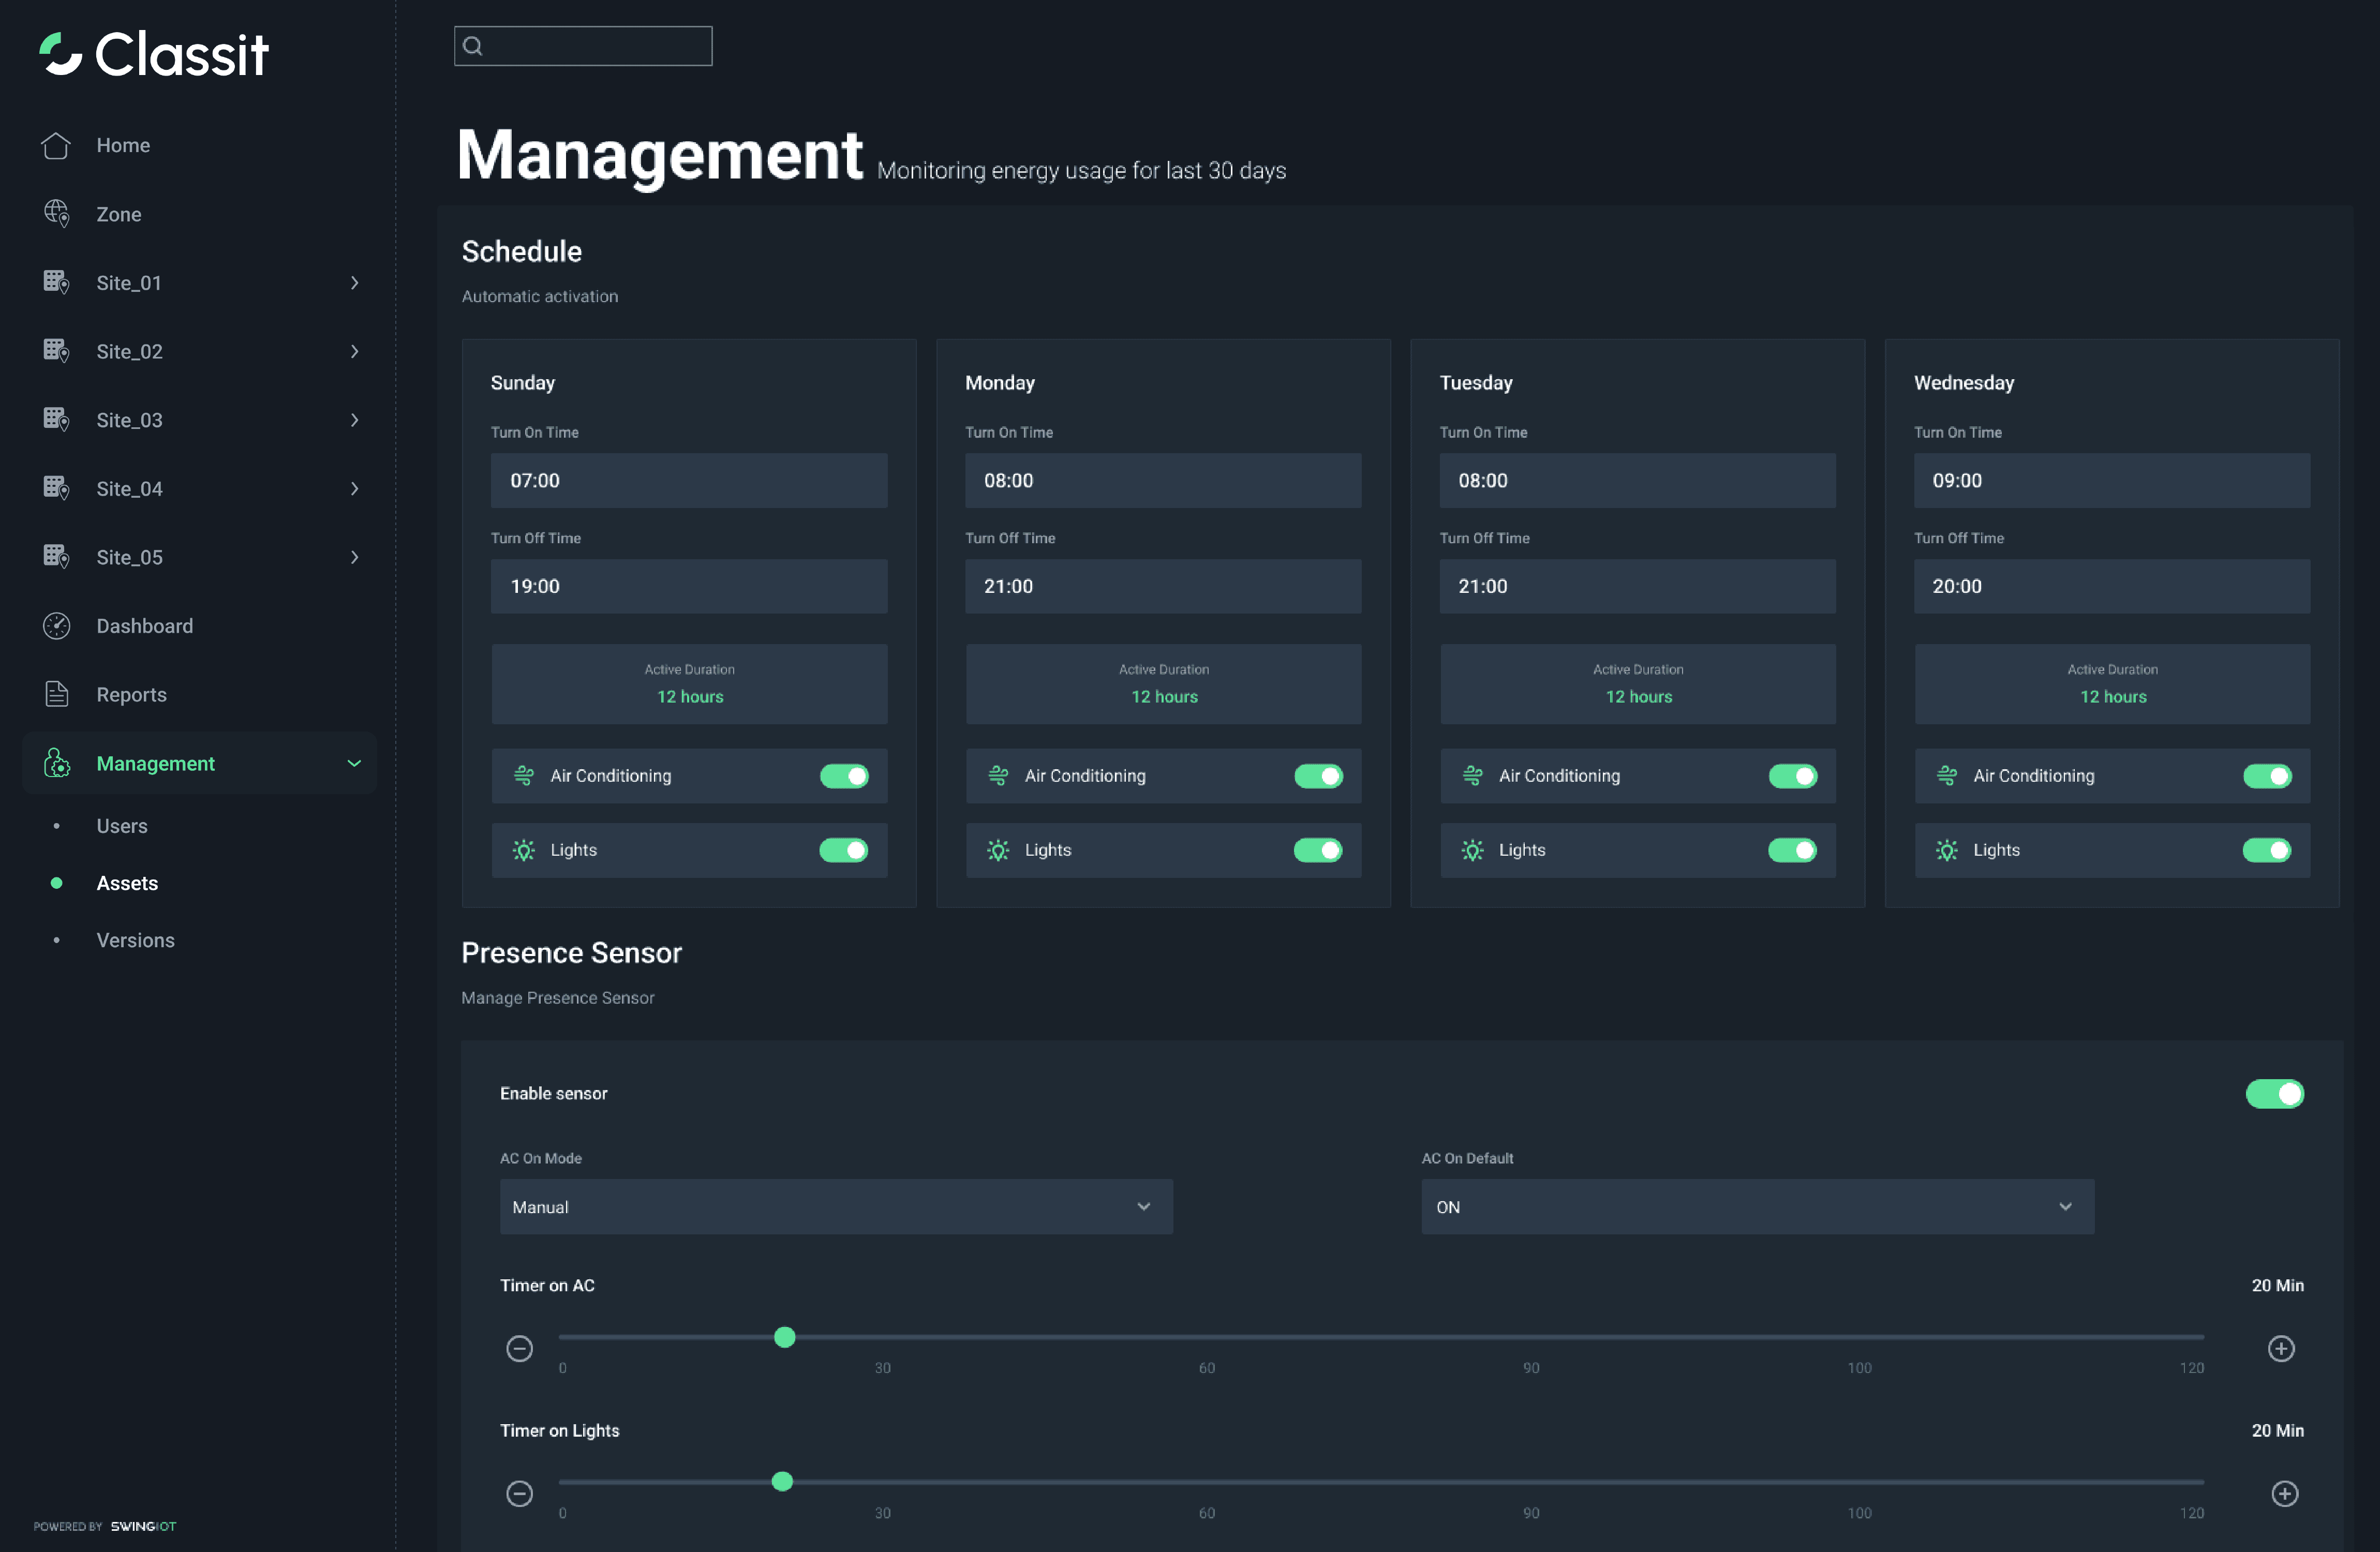
Task: Select Users under Management
Action: tap(121, 825)
